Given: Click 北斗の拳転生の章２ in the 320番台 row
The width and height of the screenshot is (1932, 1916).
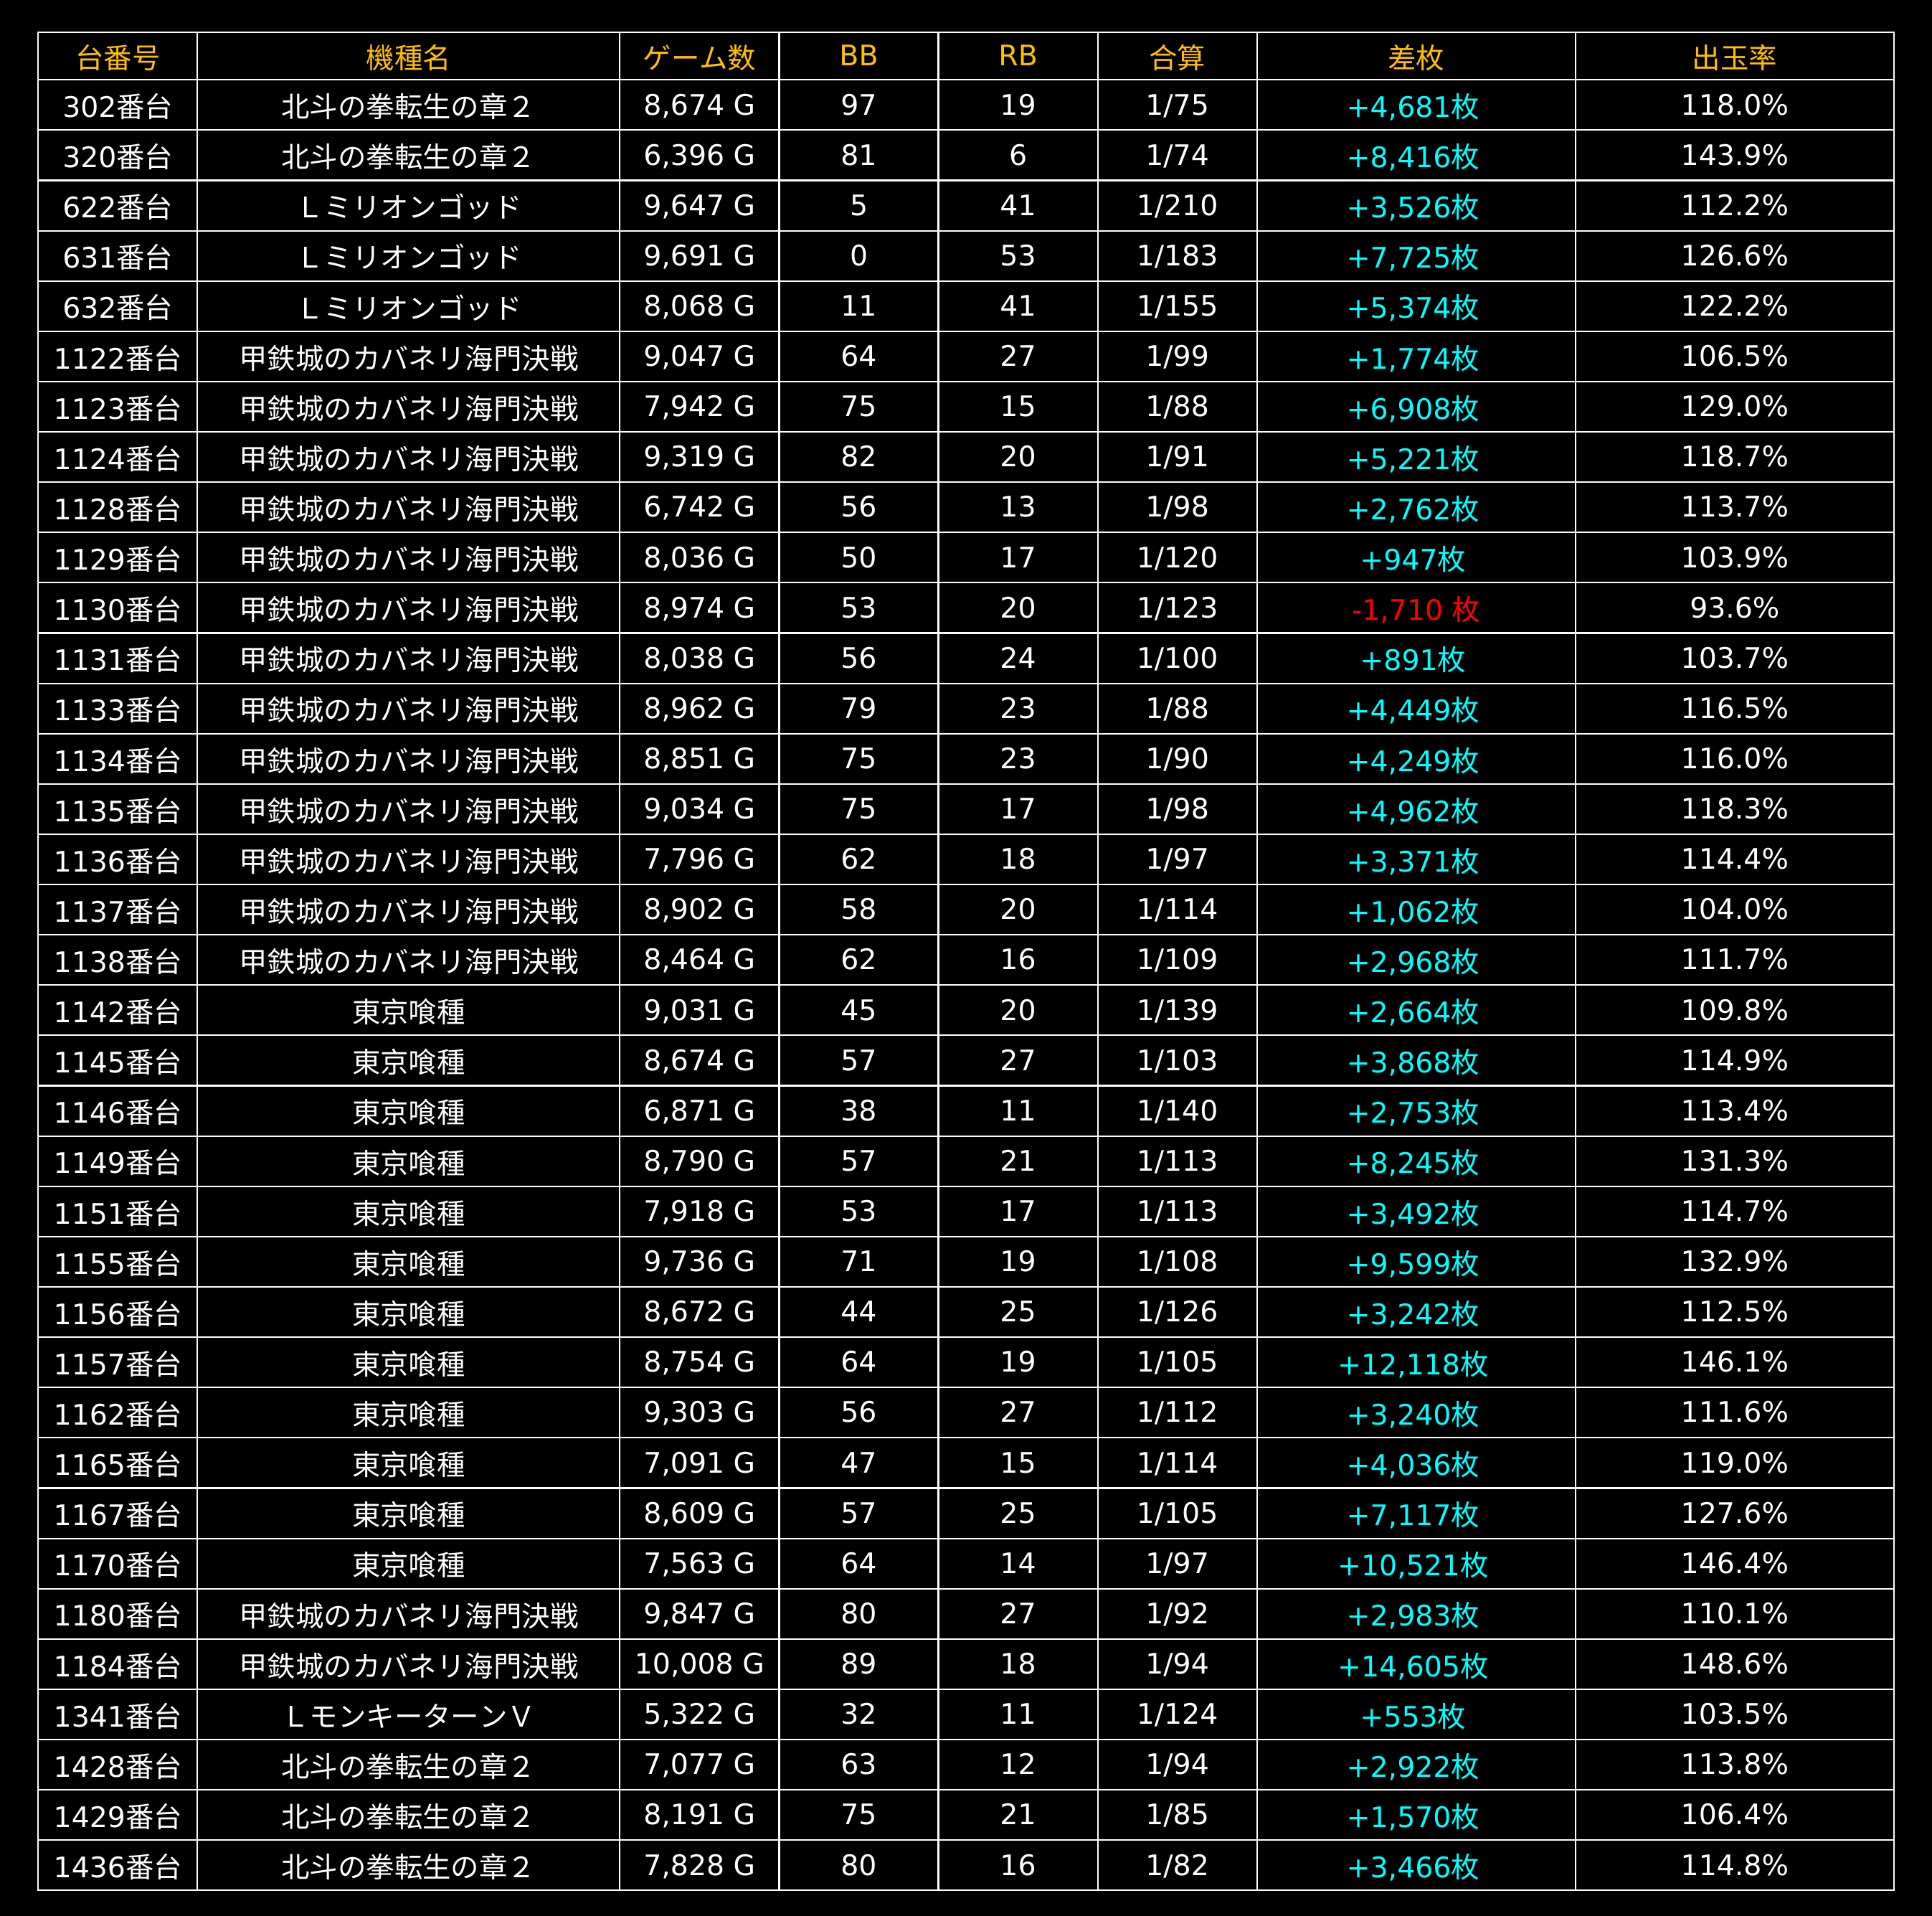Looking at the screenshot, I should (x=408, y=156).
